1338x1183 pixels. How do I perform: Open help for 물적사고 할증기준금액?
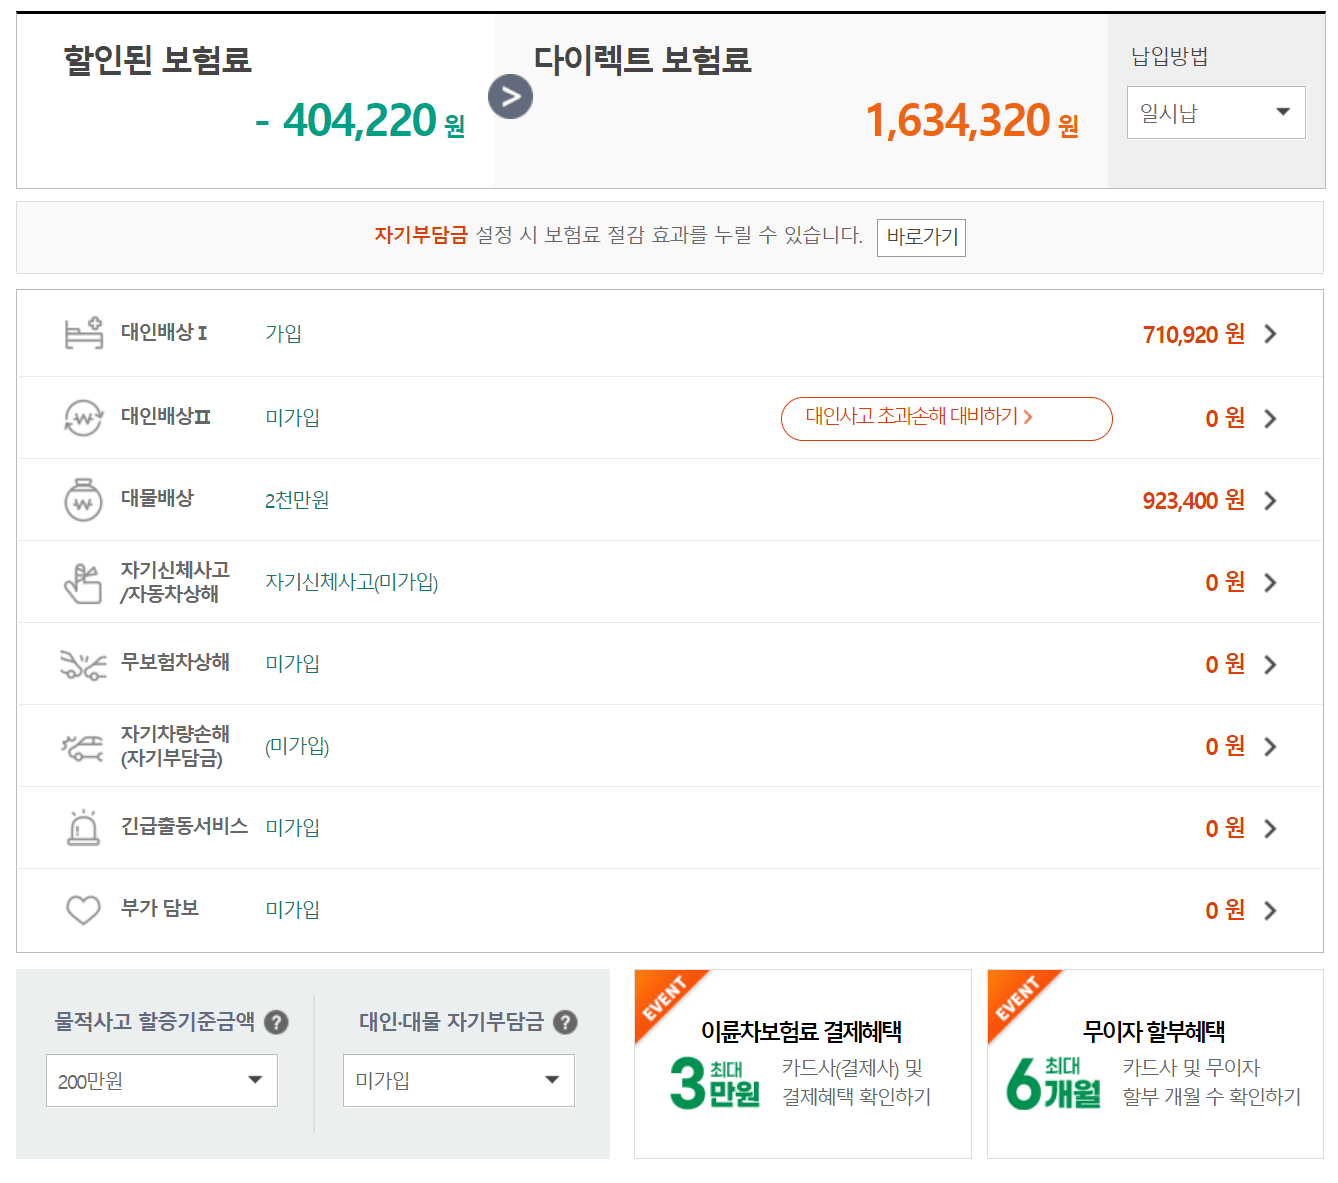click(277, 1022)
